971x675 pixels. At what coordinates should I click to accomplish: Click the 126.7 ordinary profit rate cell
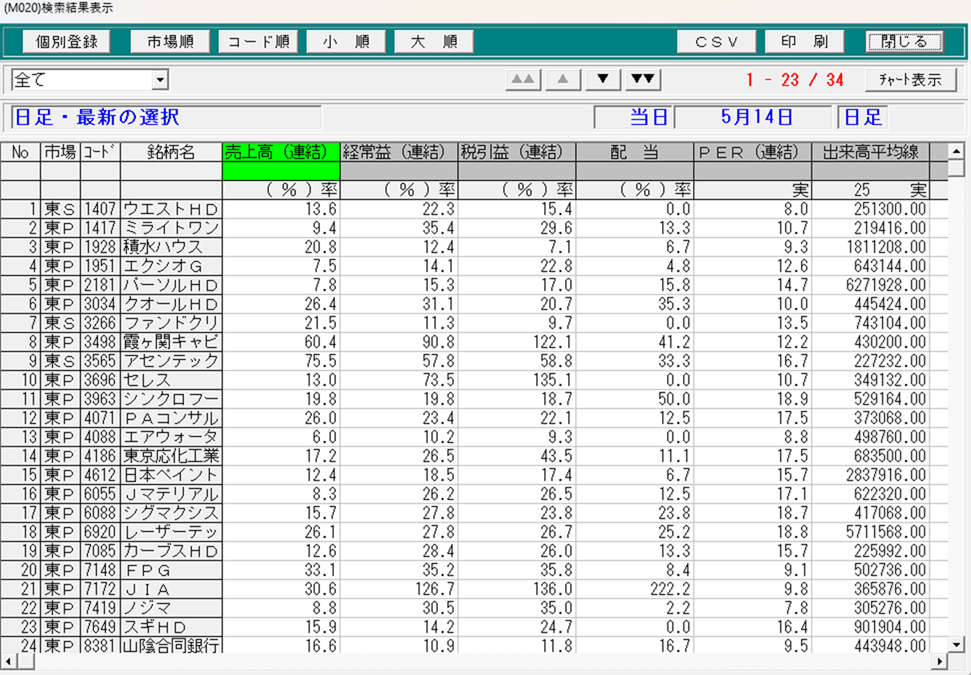[x=399, y=589]
